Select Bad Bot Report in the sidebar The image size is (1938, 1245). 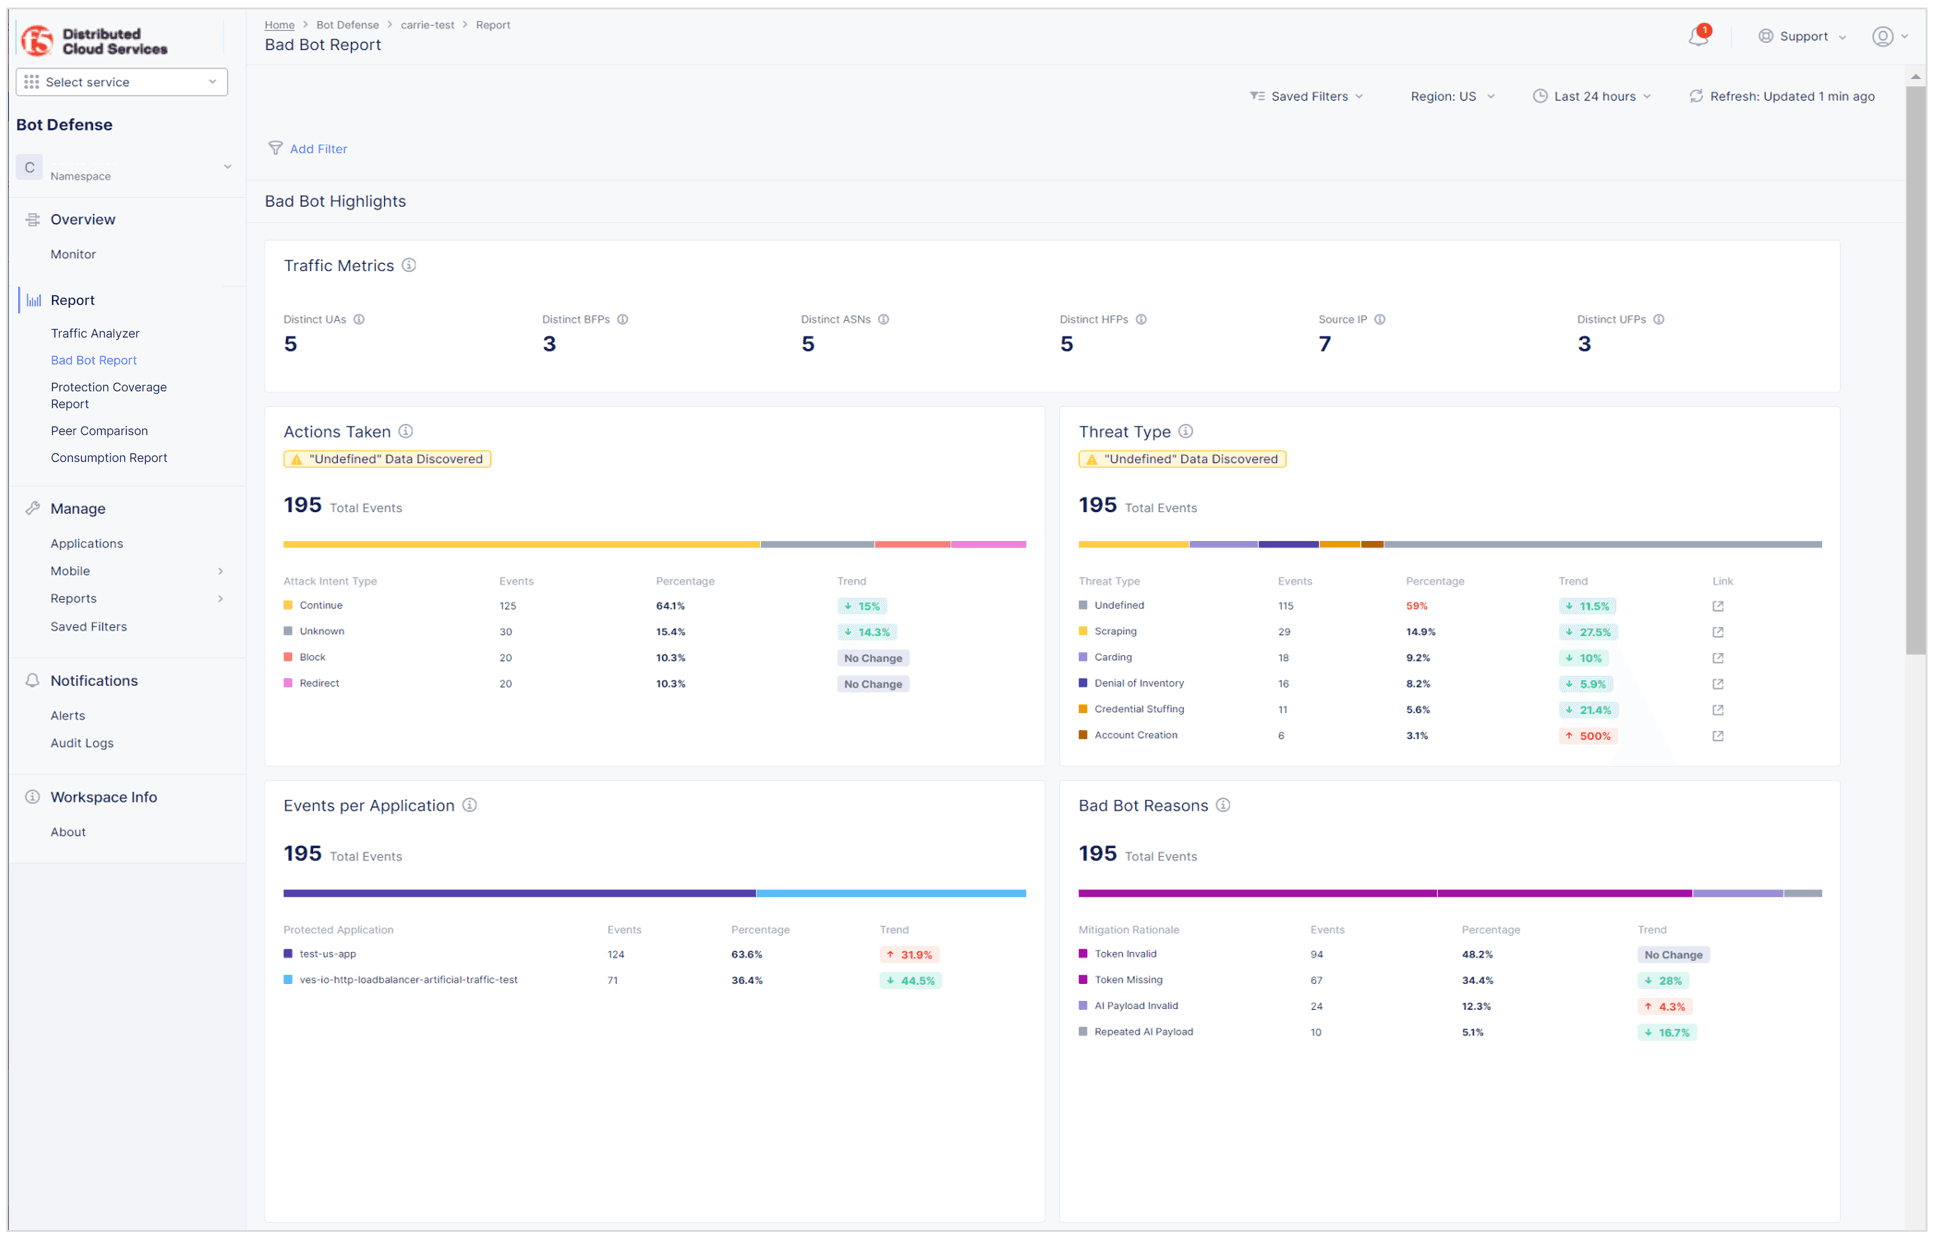tap(94, 361)
